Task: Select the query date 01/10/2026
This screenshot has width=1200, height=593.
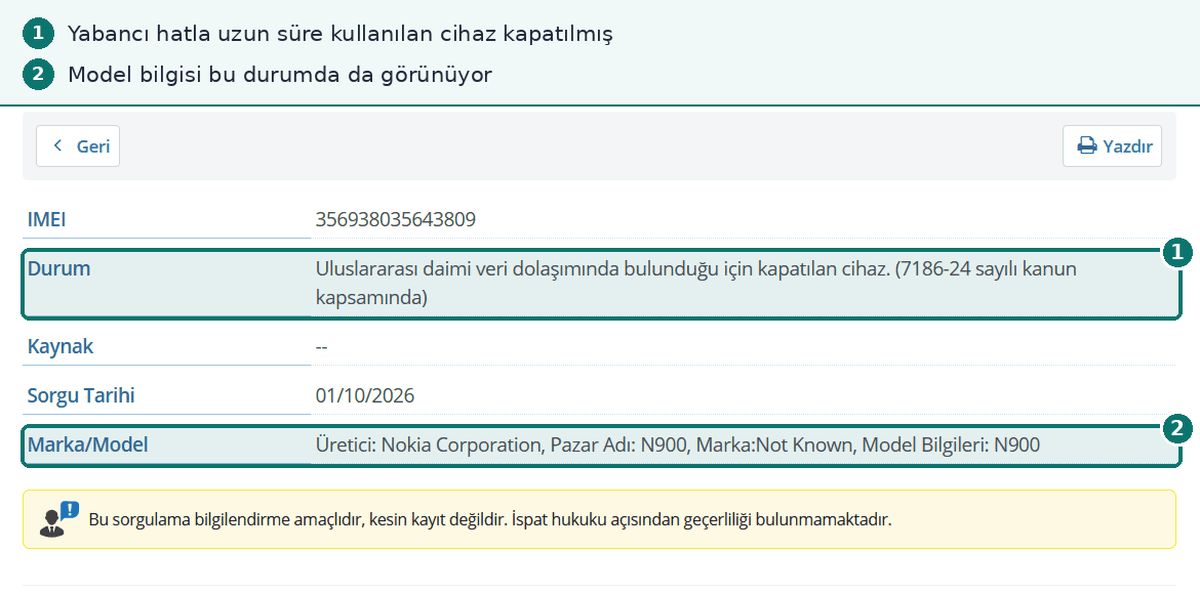Action: pos(365,396)
